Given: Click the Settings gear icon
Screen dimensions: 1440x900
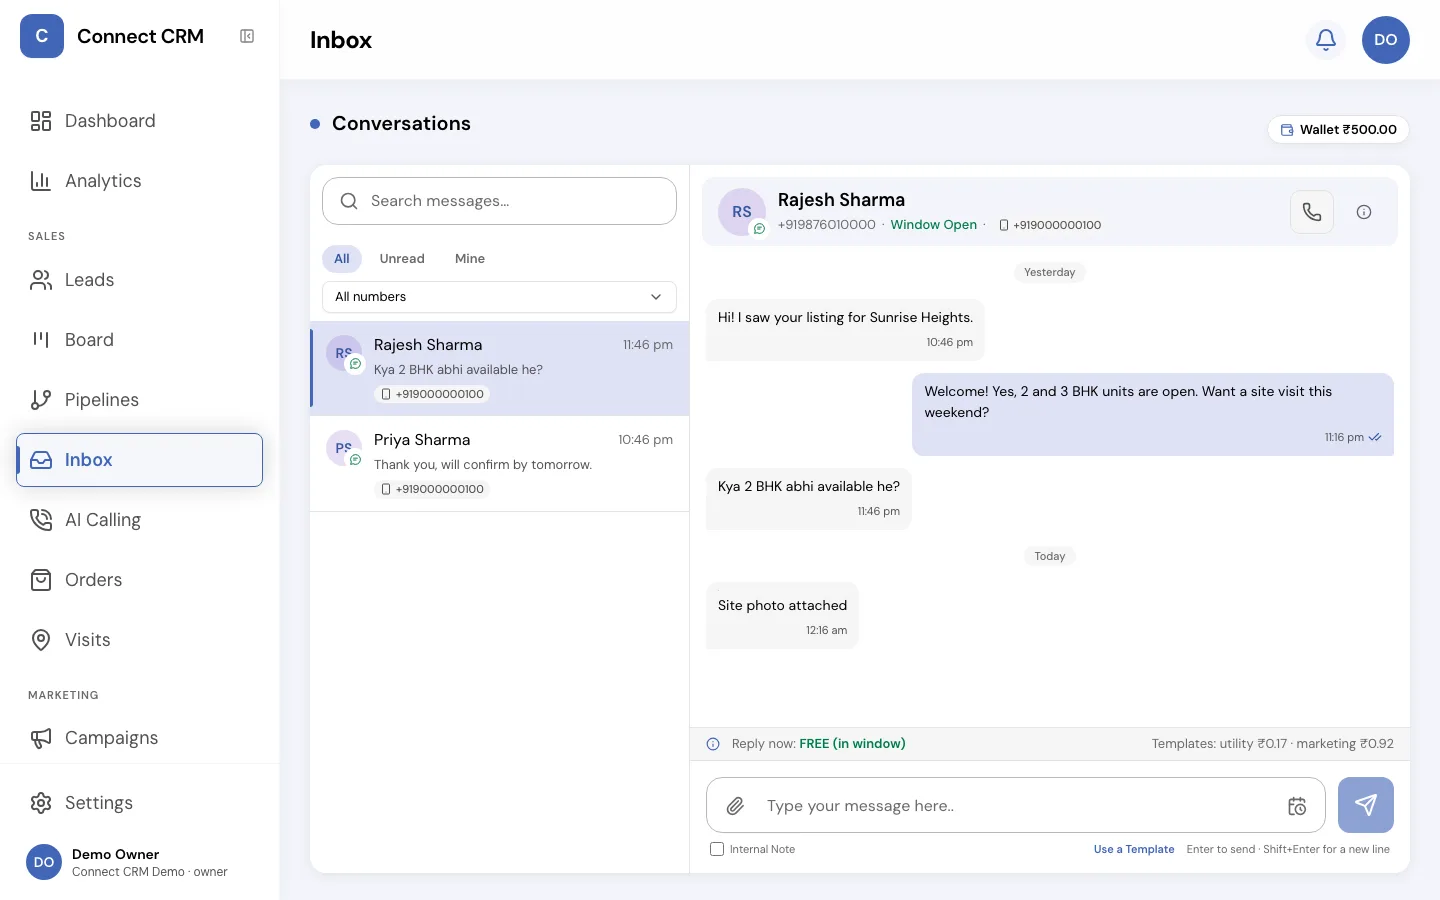Looking at the screenshot, I should pyautogui.click(x=41, y=803).
